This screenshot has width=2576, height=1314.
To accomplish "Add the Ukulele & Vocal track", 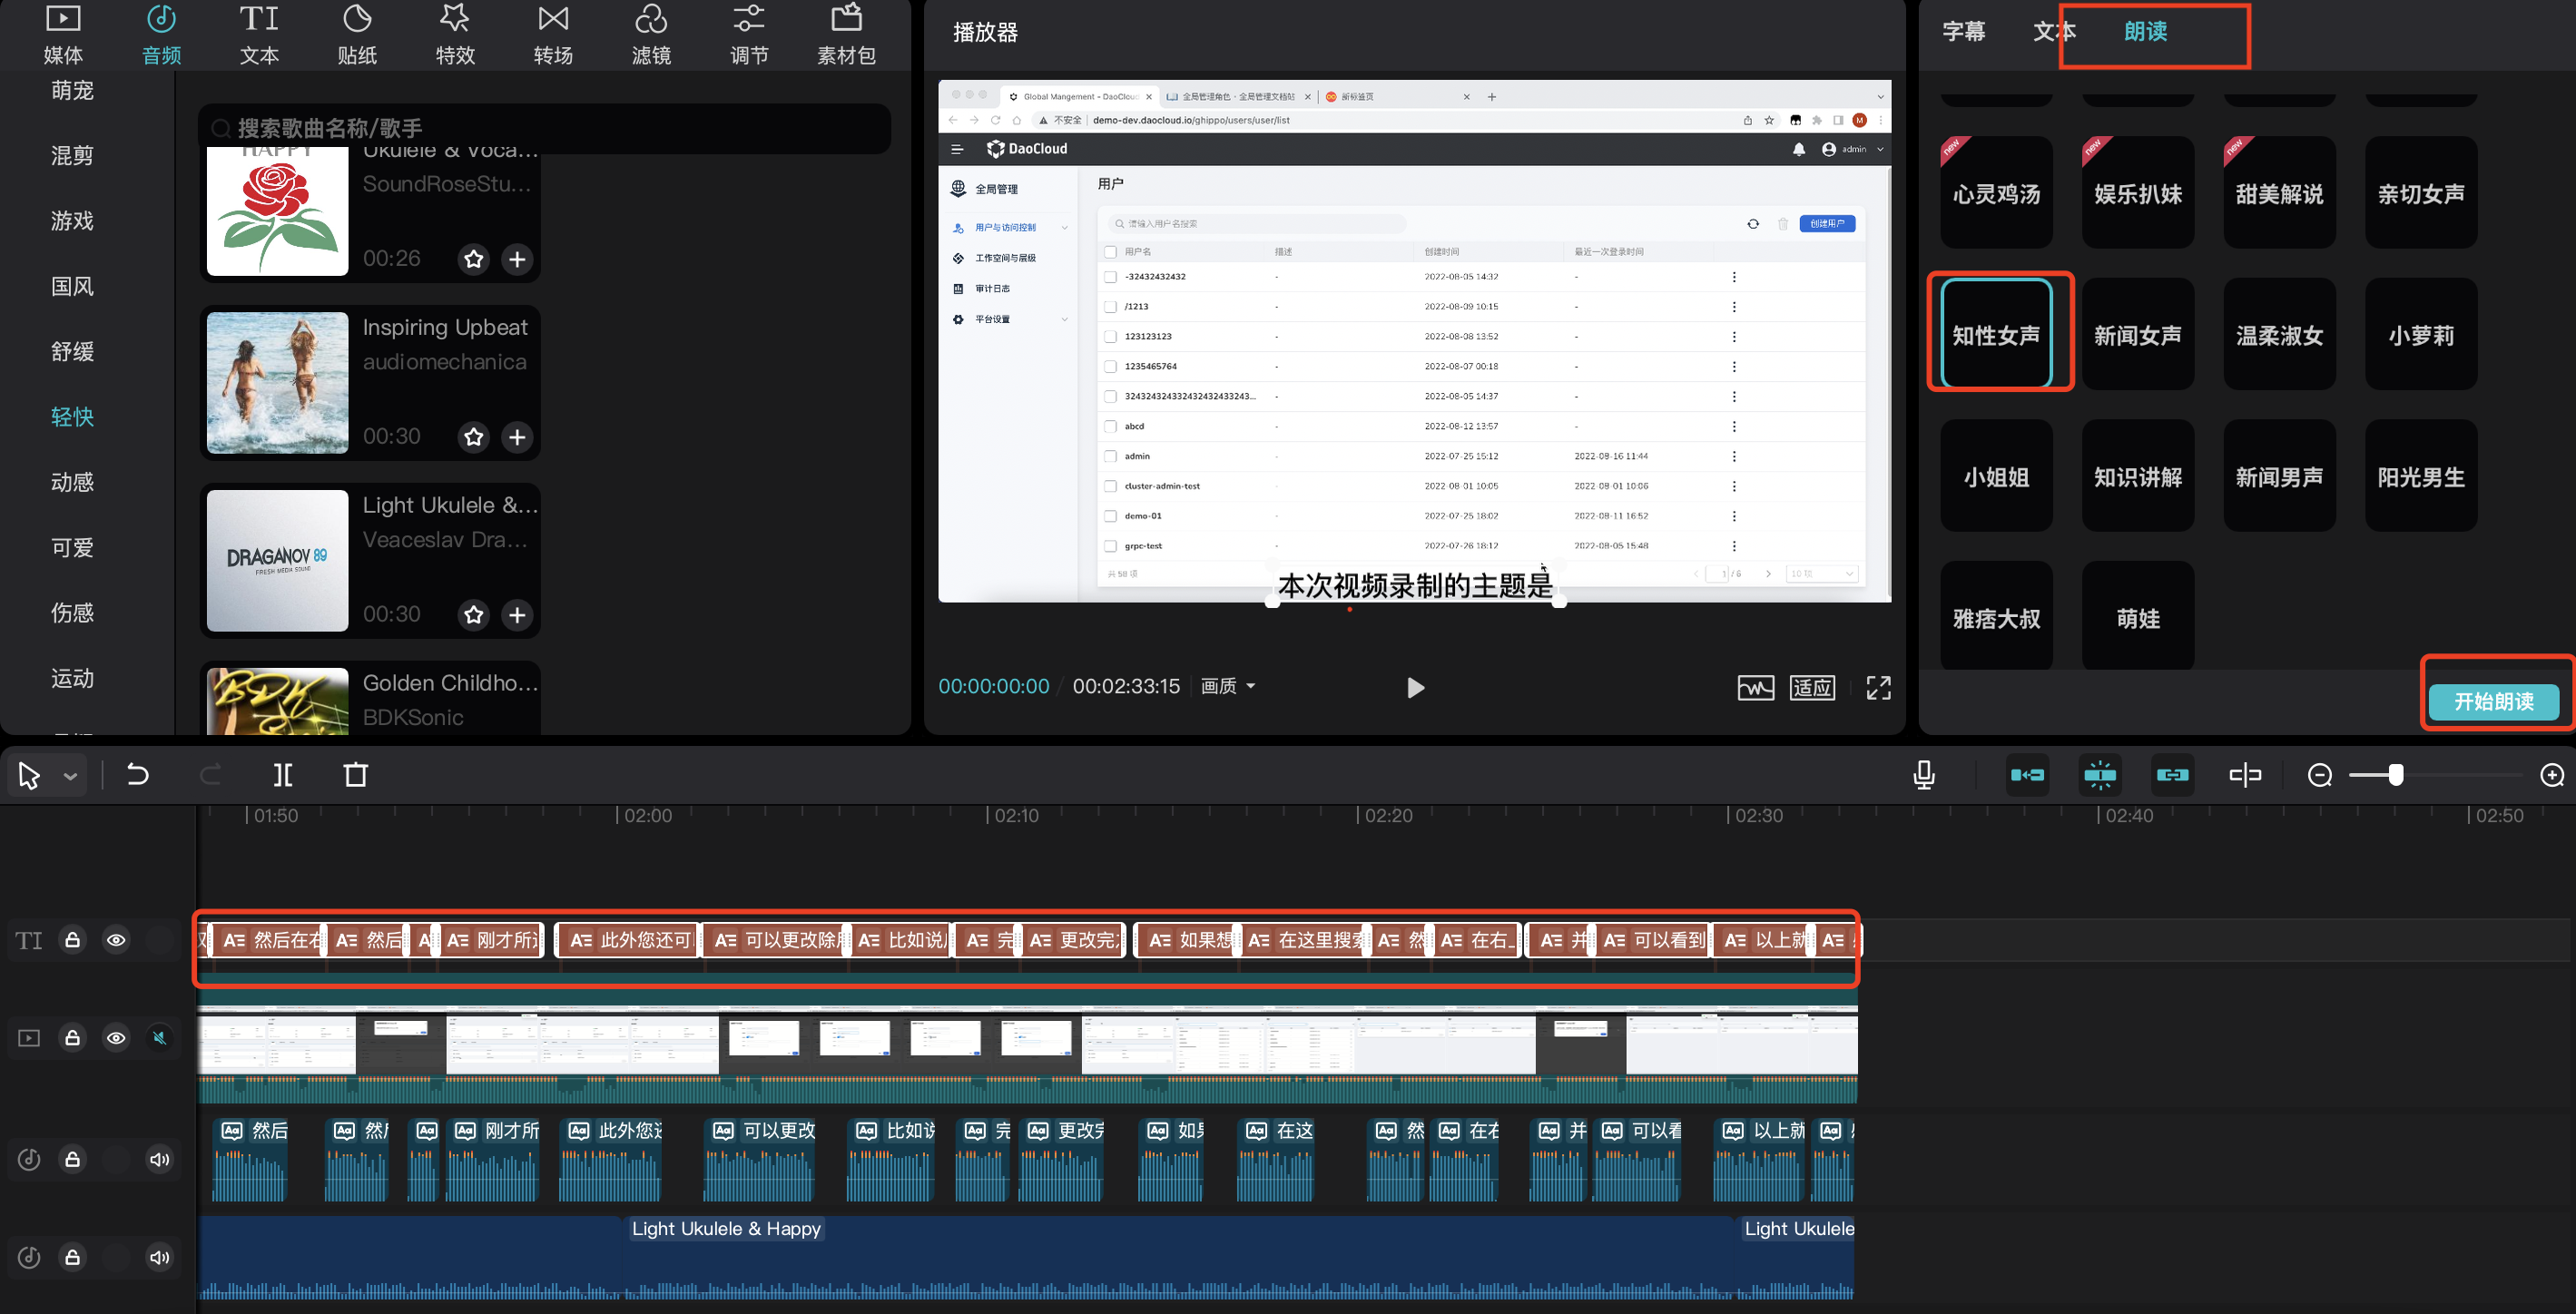I will [517, 259].
